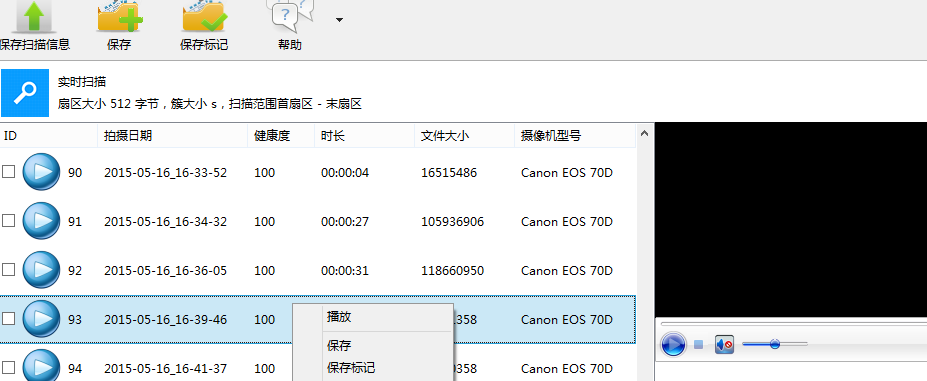
Task: Sort by the 文件大小 column header
Action: click(x=464, y=135)
